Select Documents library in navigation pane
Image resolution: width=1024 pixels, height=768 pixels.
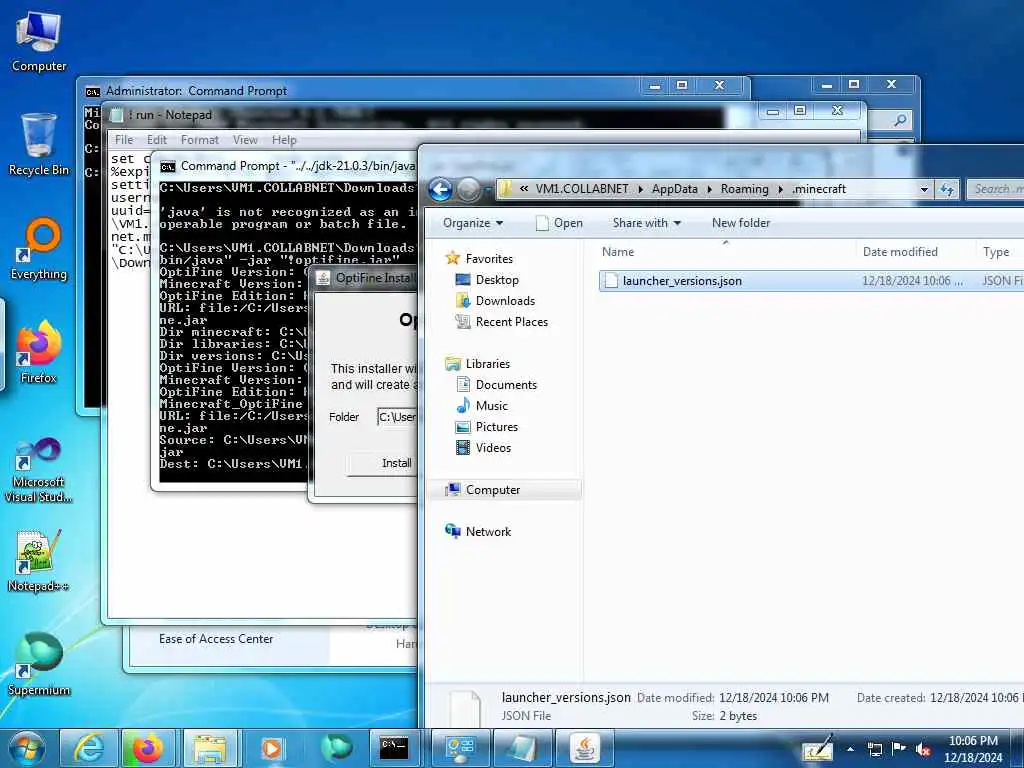click(x=506, y=385)
